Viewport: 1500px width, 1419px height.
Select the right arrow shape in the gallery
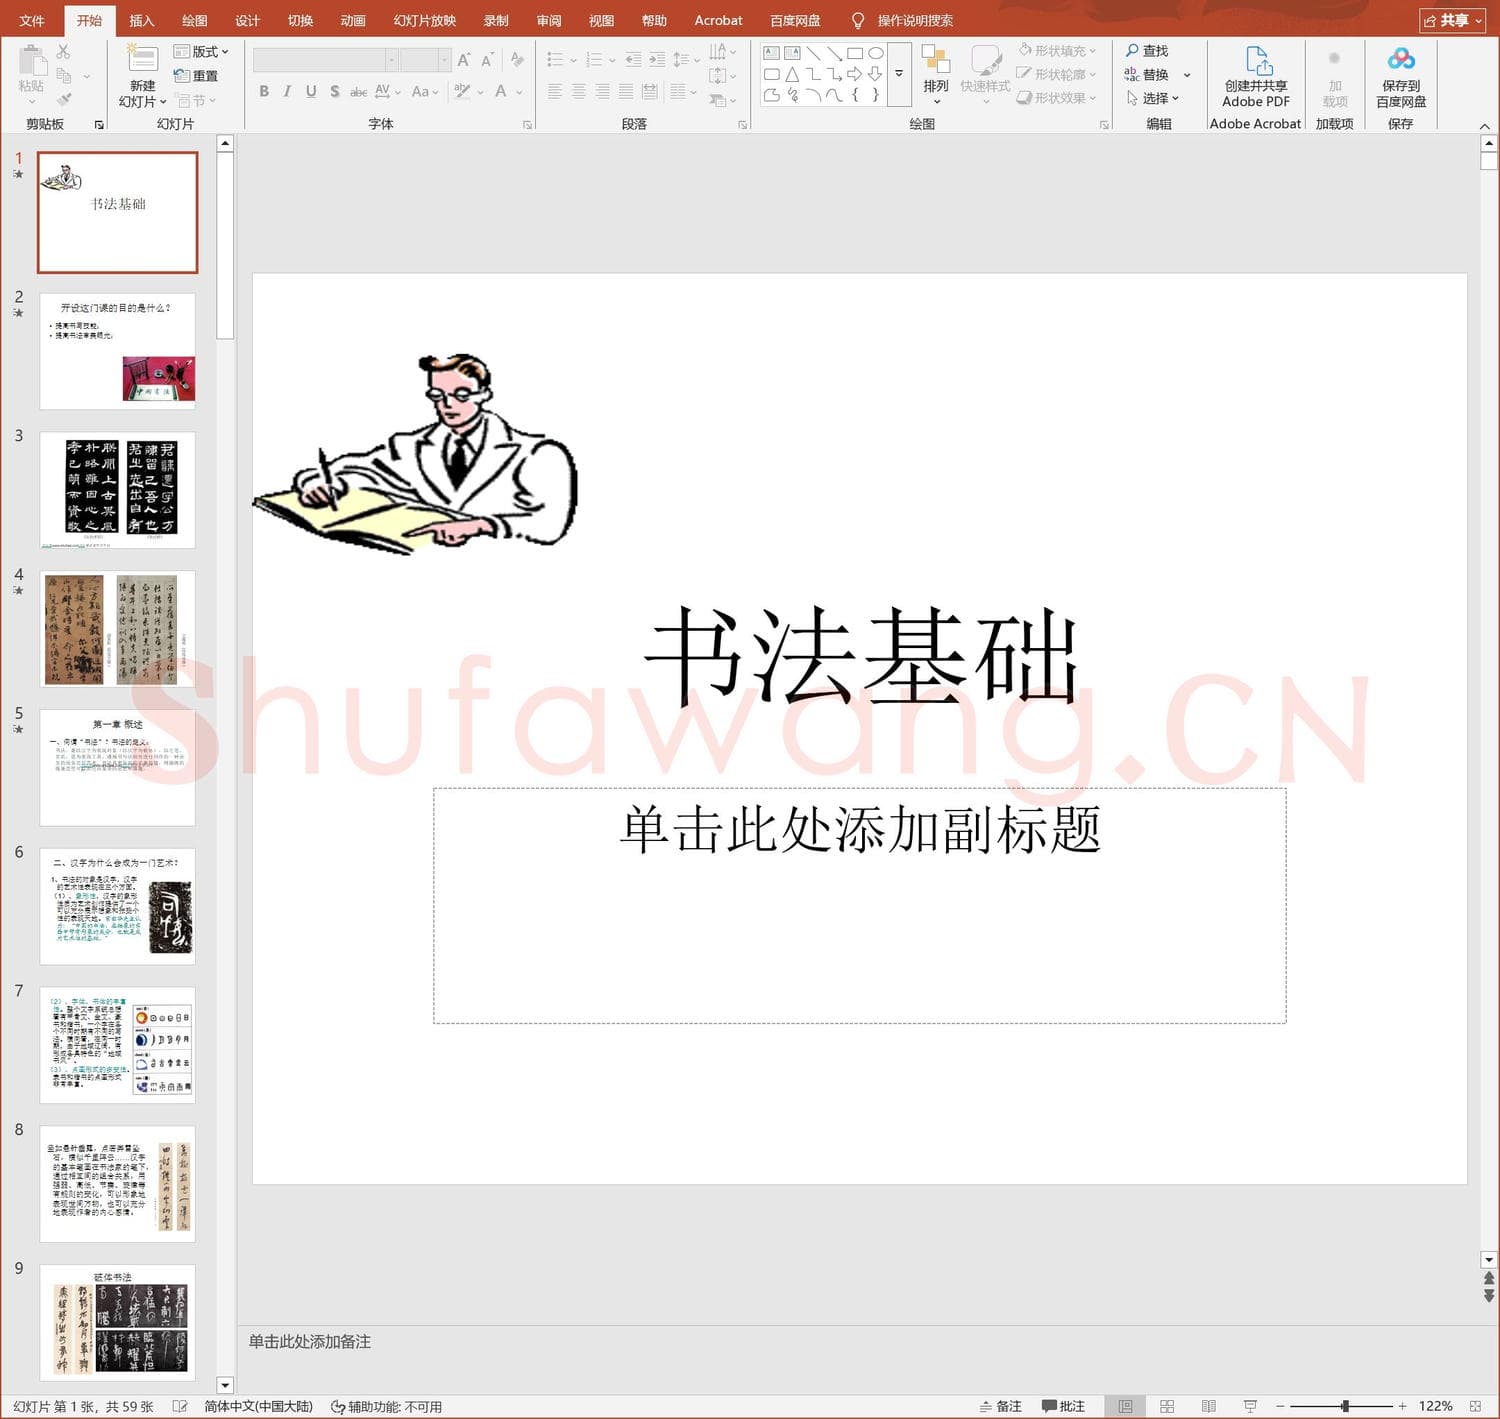tap(855, 74)
